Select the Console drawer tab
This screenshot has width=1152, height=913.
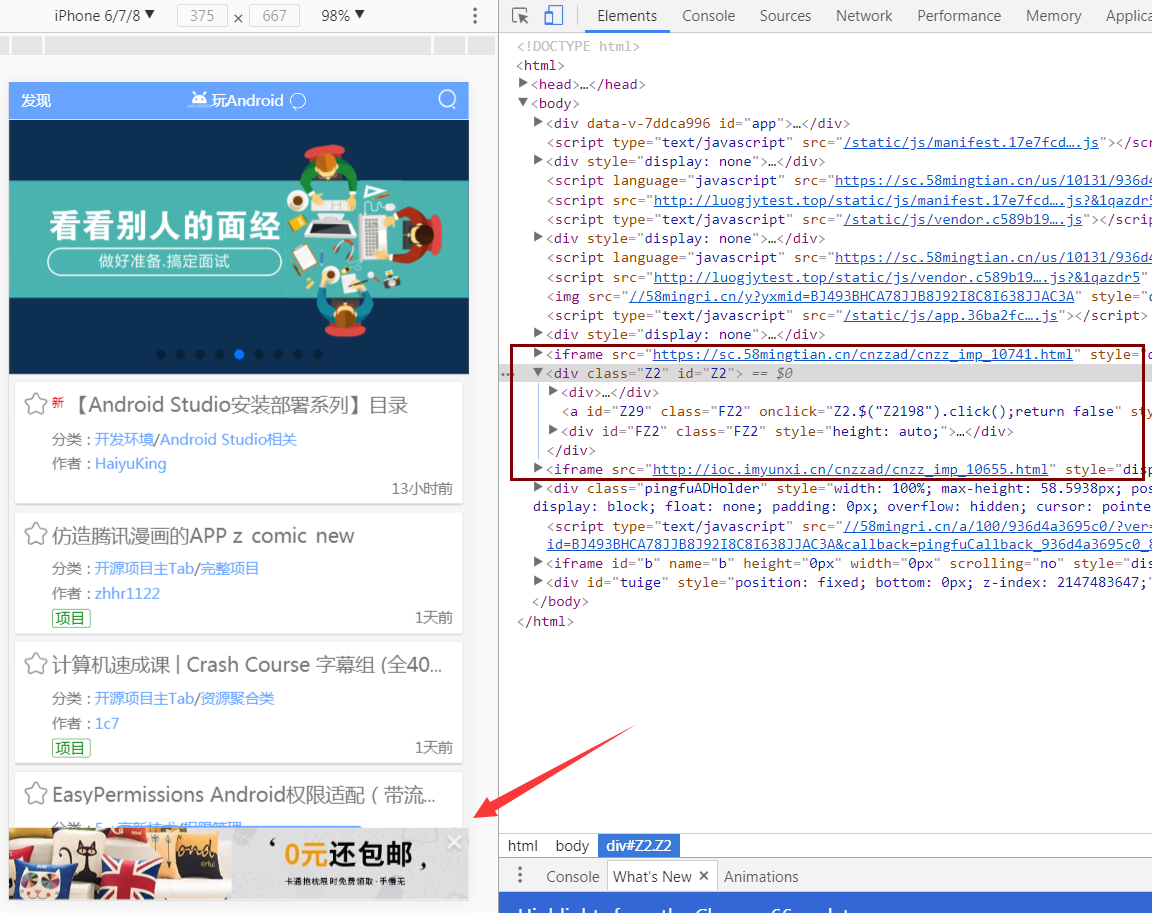(x=572, y=876)
